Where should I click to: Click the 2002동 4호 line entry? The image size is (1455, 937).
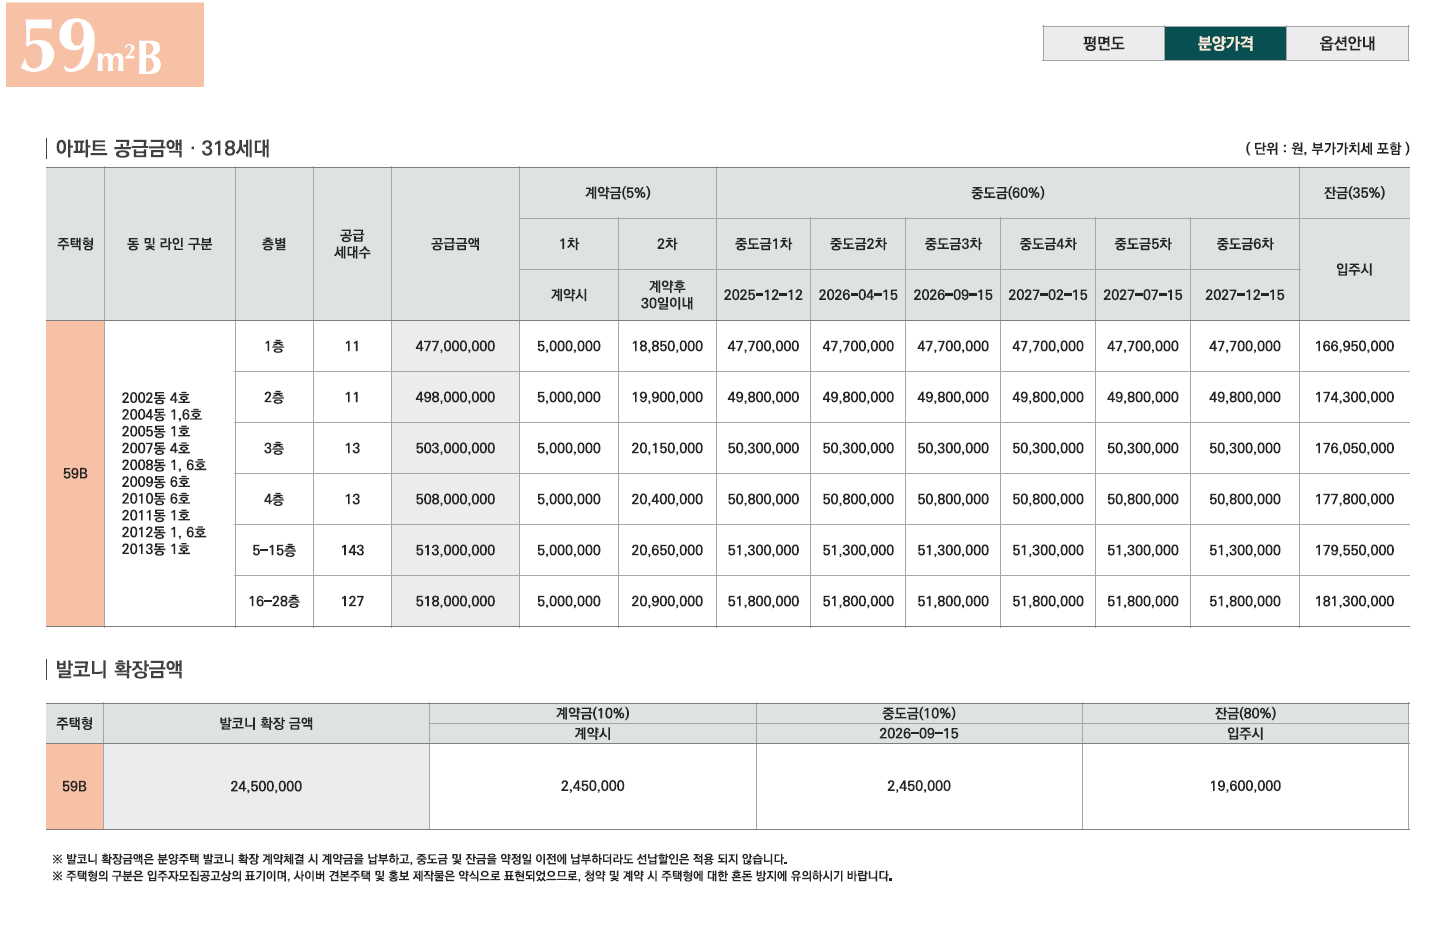point(155,398)
